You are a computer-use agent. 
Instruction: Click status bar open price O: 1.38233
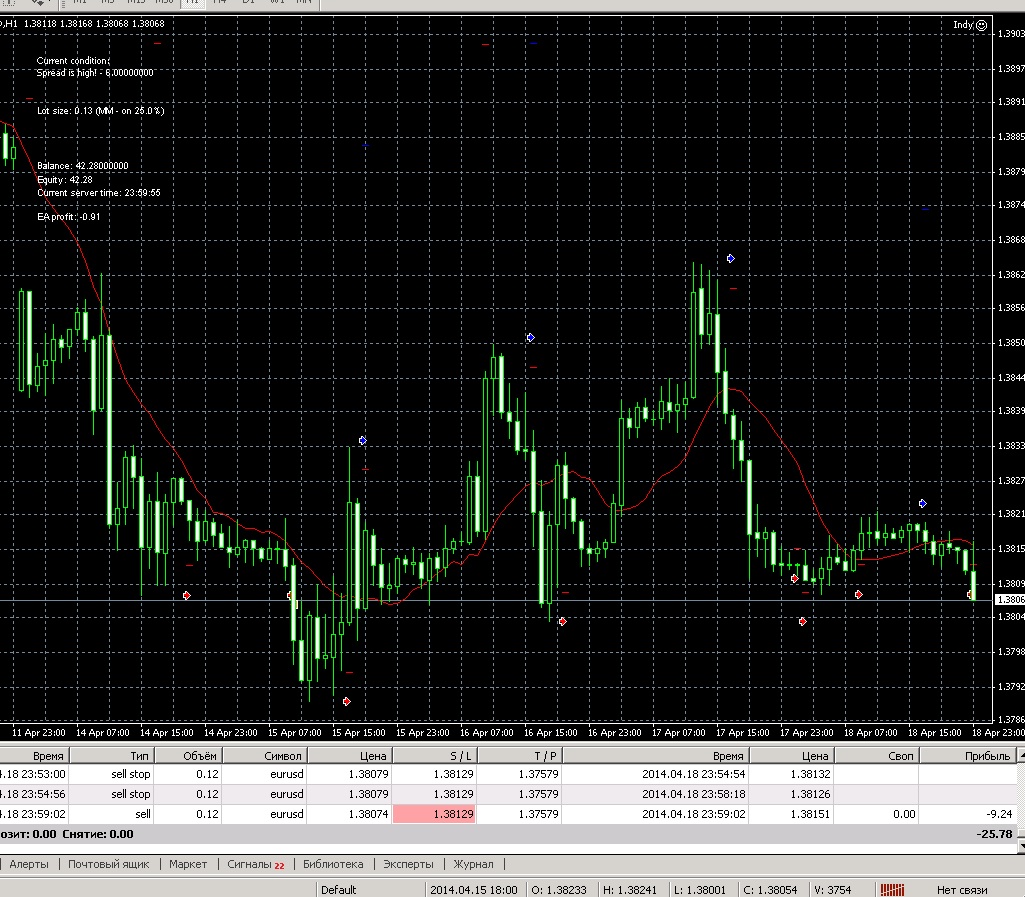pos(558,890)
